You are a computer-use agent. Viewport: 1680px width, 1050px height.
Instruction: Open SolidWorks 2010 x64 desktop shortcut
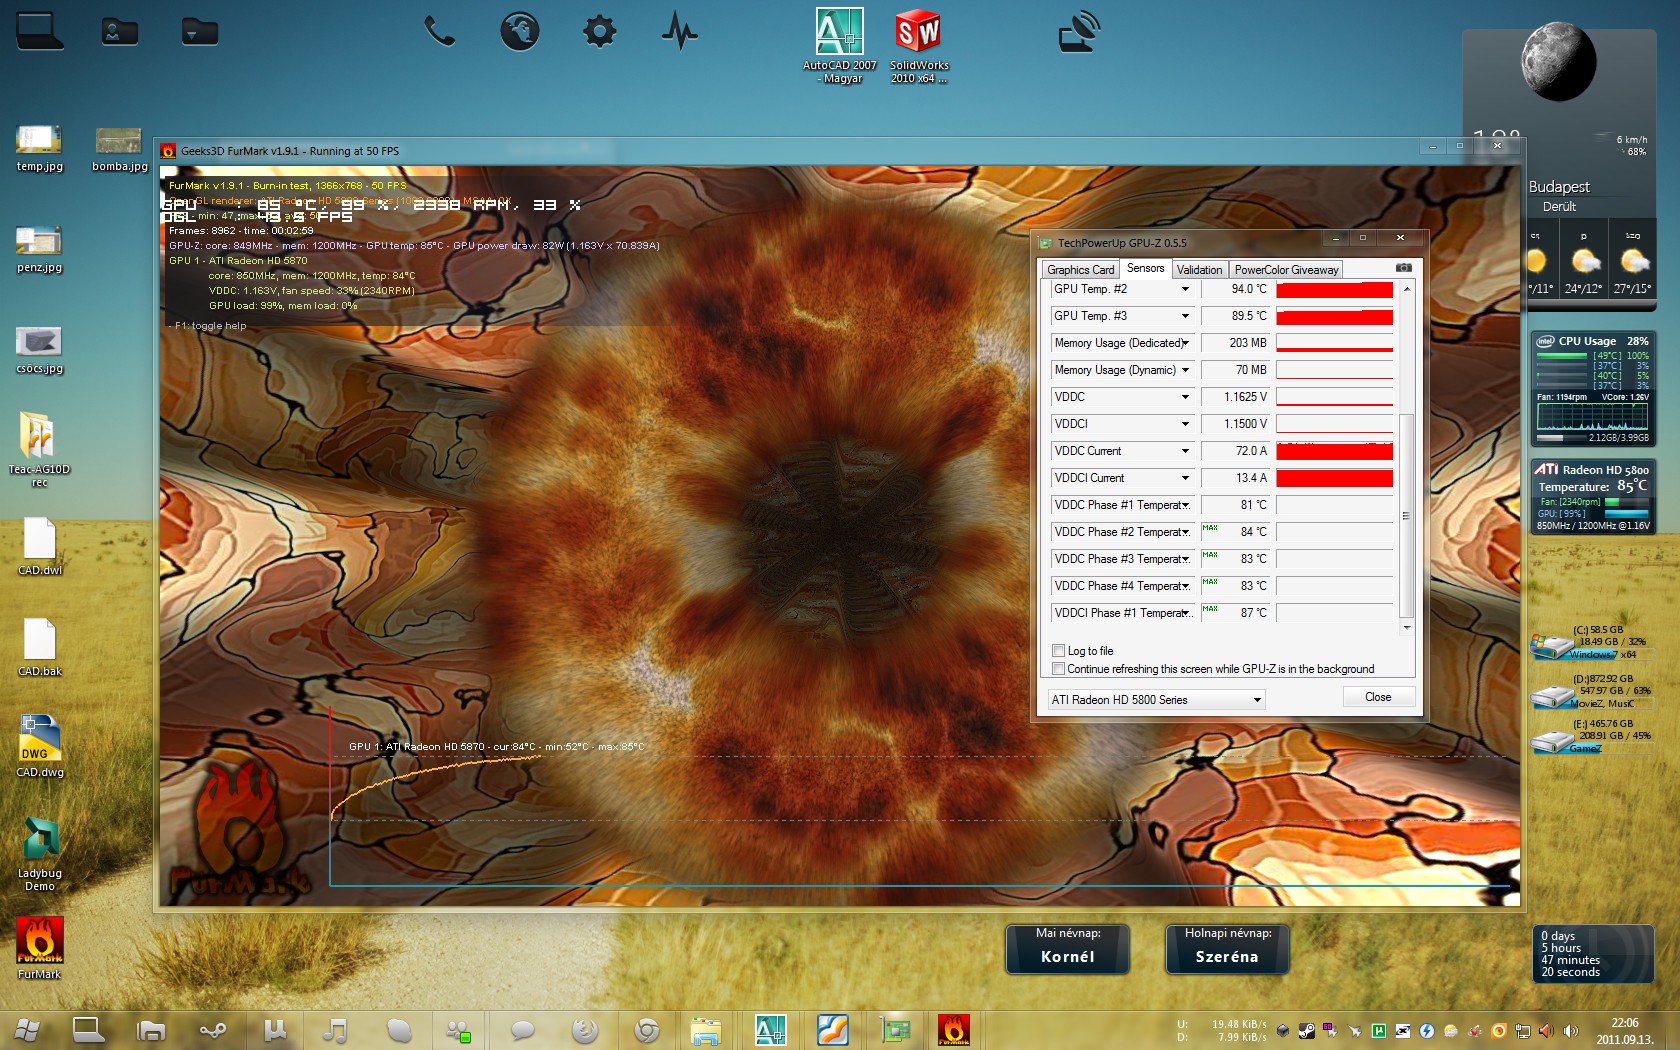click(918, 46)
